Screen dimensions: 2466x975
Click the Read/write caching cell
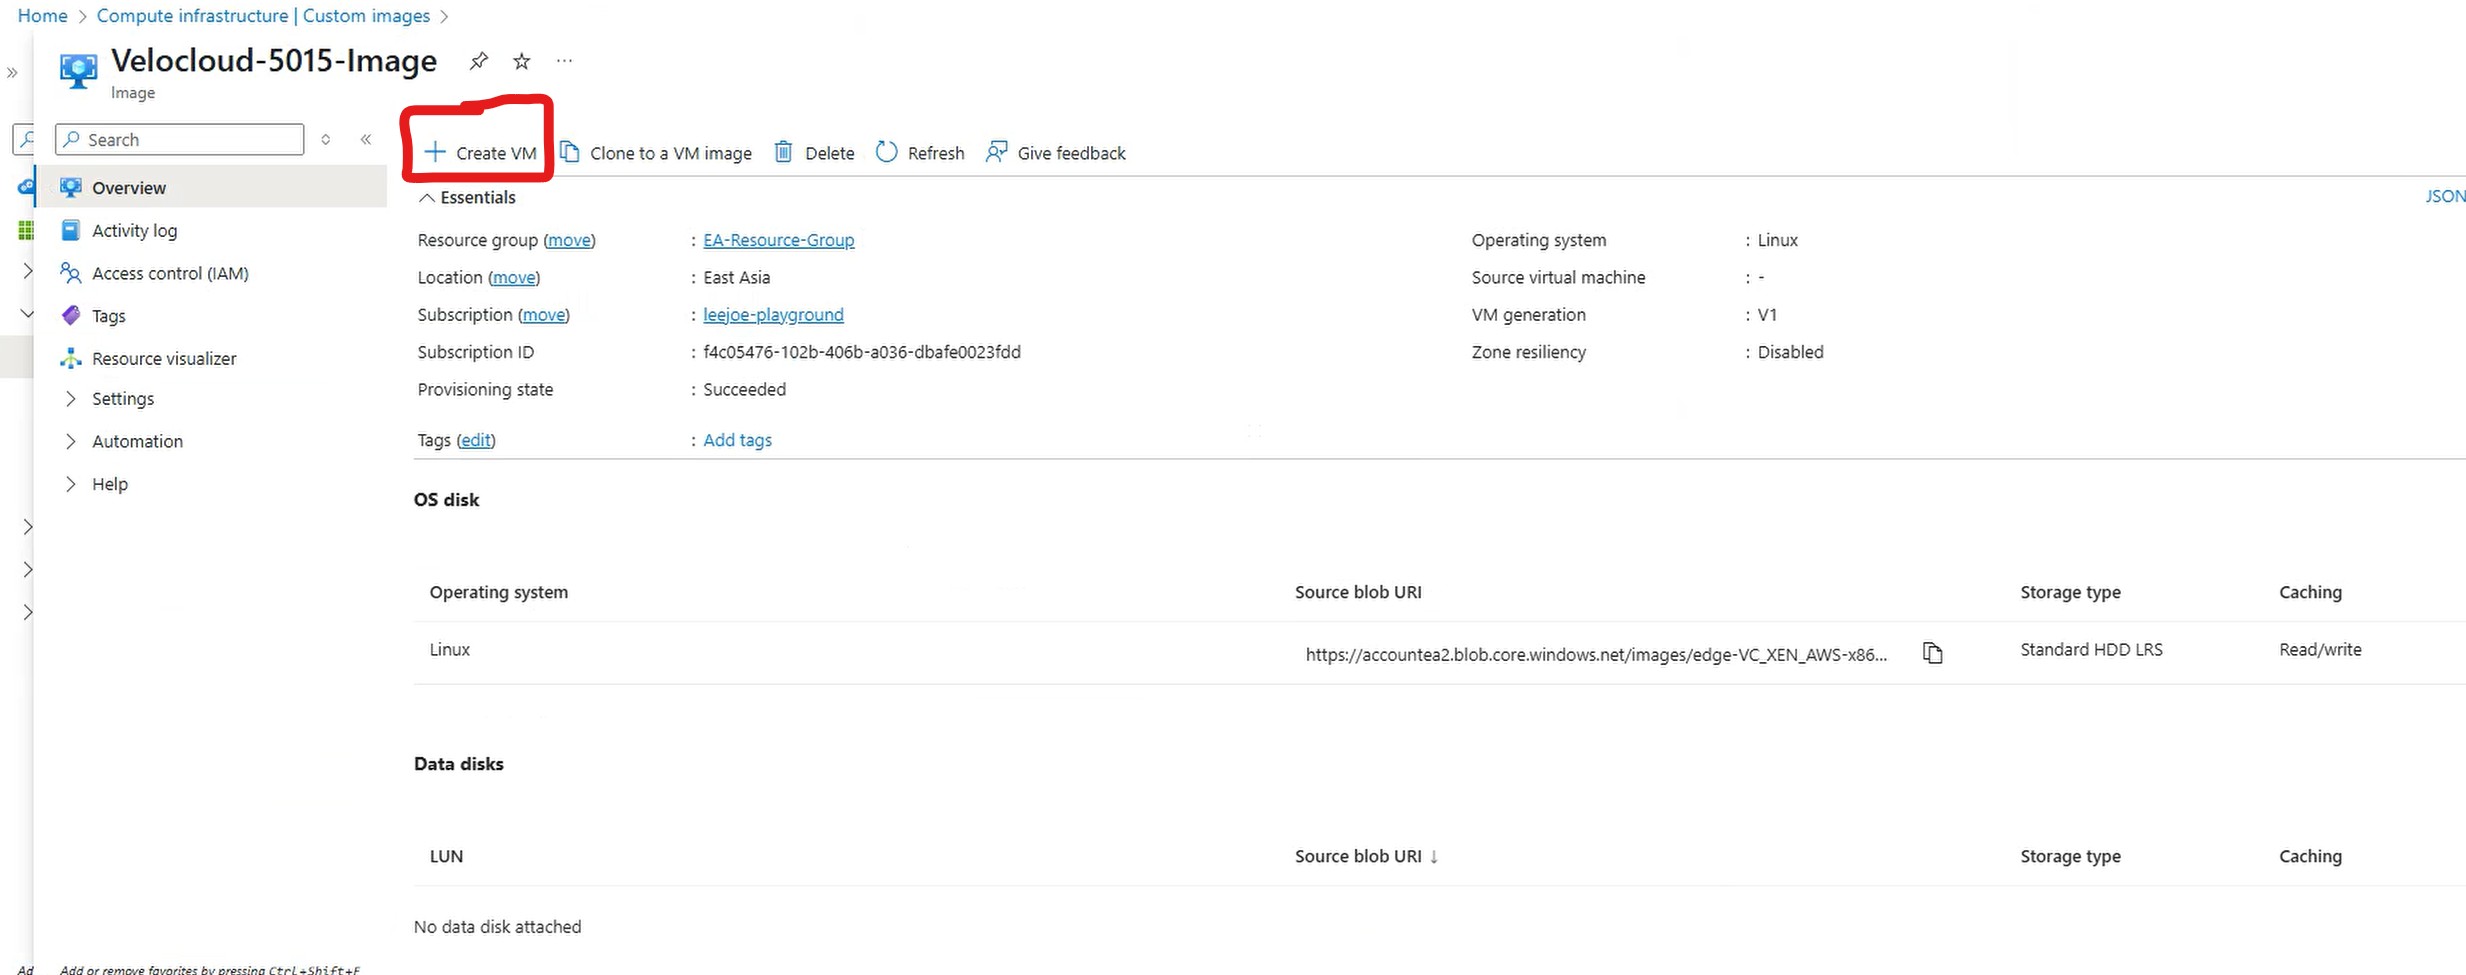coord(2320,649)
